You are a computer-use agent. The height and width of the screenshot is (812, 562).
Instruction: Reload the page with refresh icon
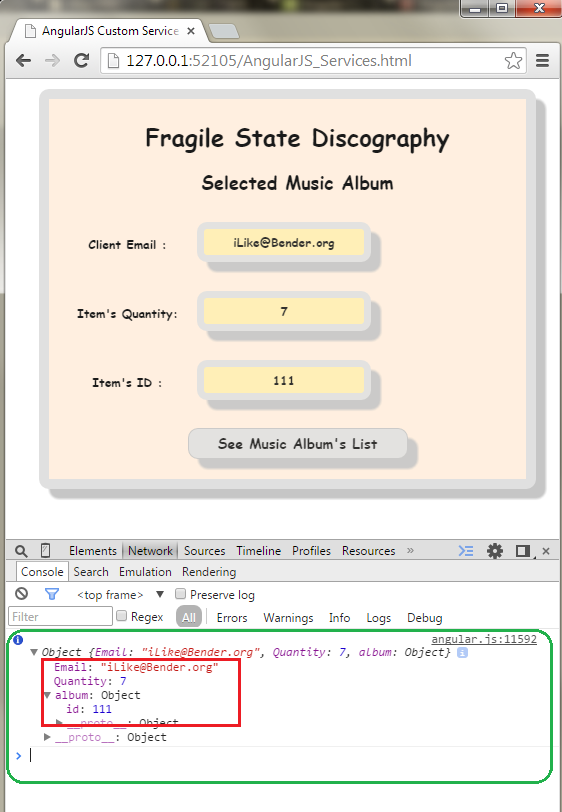pos(81,61)
